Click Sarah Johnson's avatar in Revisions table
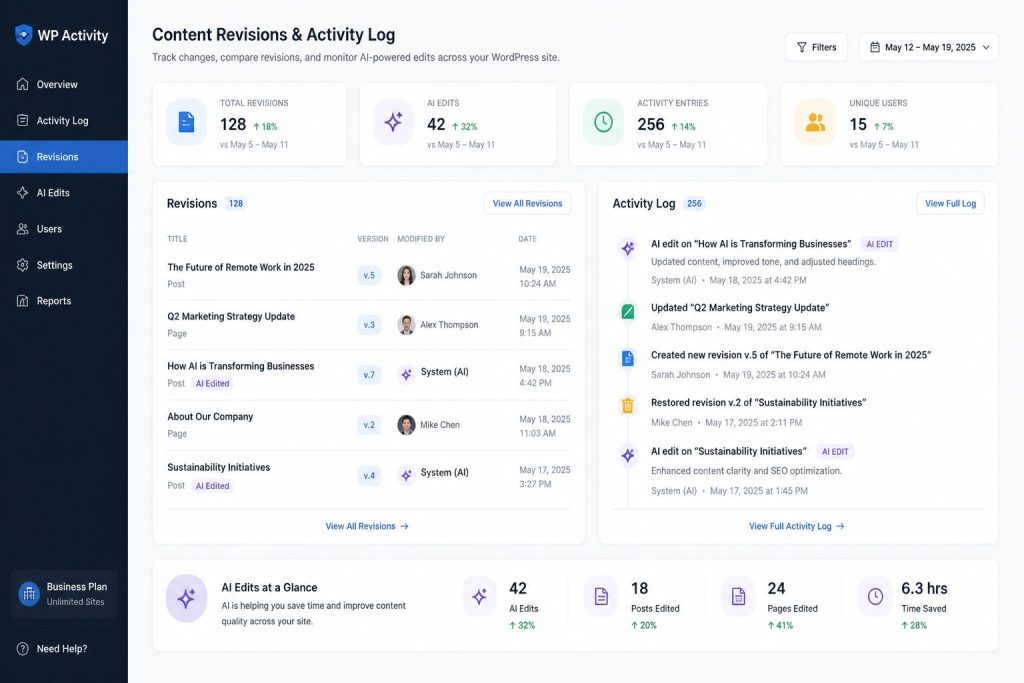 [406, 275]
